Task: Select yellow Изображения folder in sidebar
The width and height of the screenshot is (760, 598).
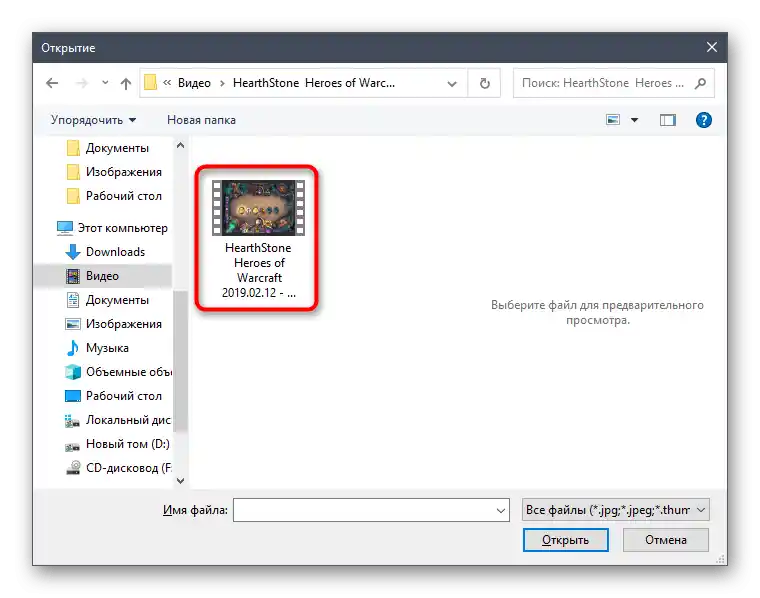Action: 114,172
